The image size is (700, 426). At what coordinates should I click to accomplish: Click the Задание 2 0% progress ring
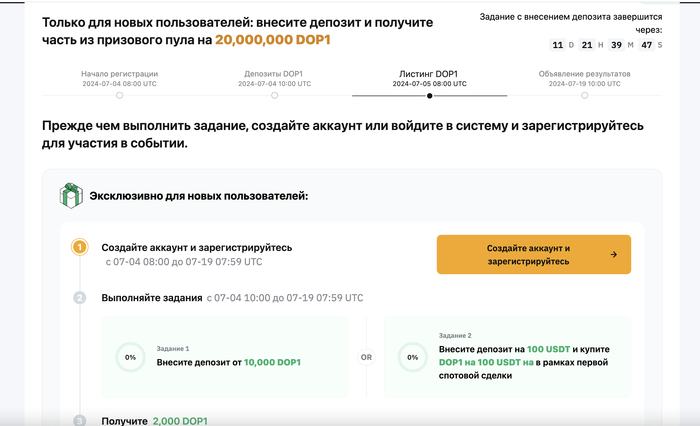(412, 357)
